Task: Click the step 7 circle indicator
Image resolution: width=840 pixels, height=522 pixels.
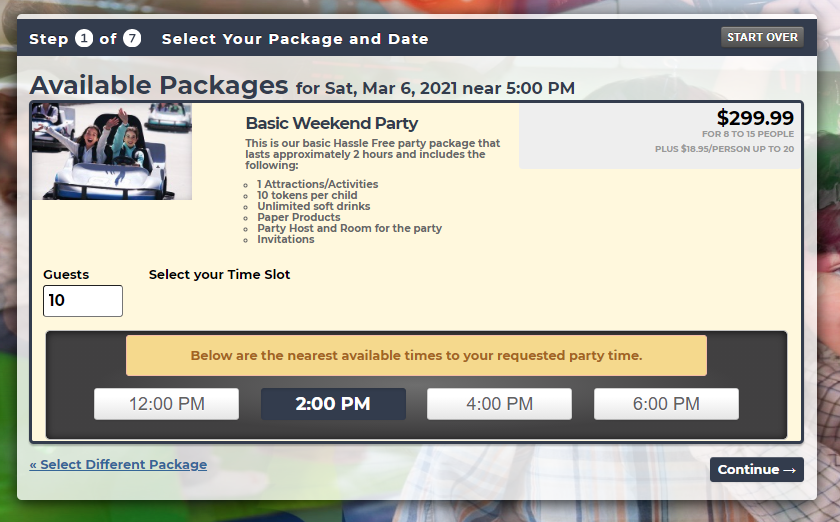Action: click(x=132, y=39)
